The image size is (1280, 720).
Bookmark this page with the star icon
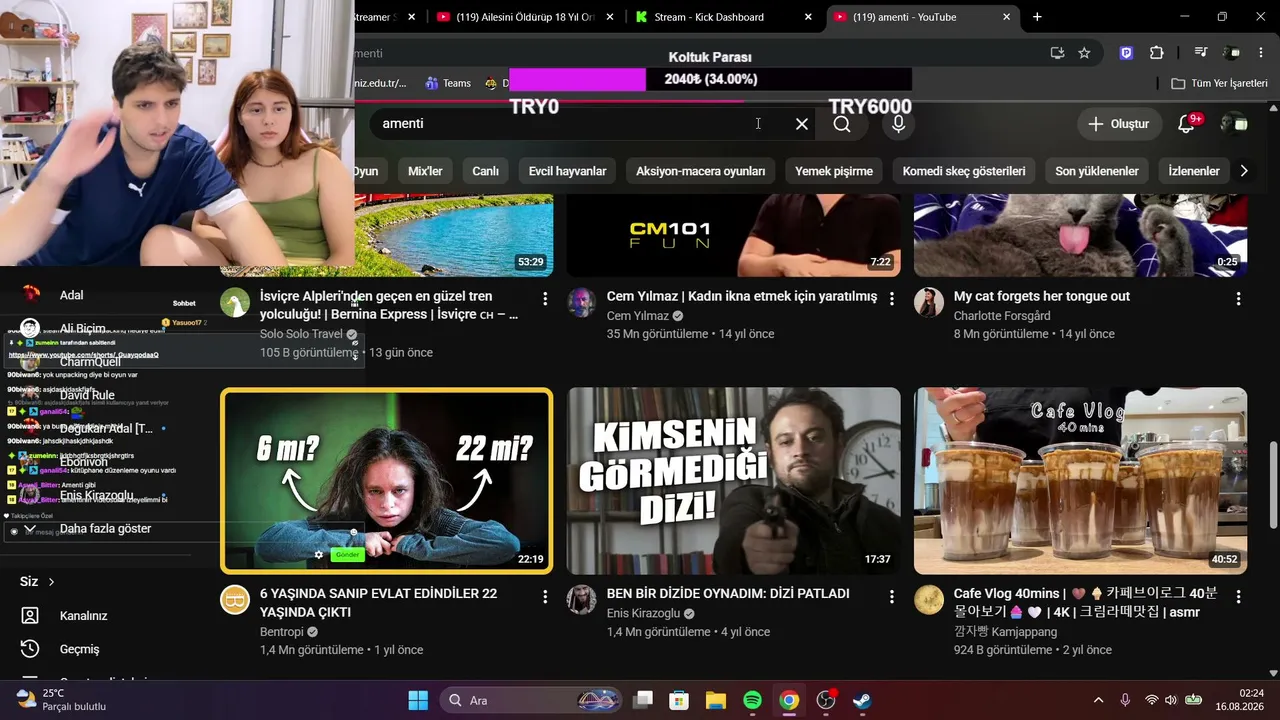pyautogui.click(x=1084, y=53)
